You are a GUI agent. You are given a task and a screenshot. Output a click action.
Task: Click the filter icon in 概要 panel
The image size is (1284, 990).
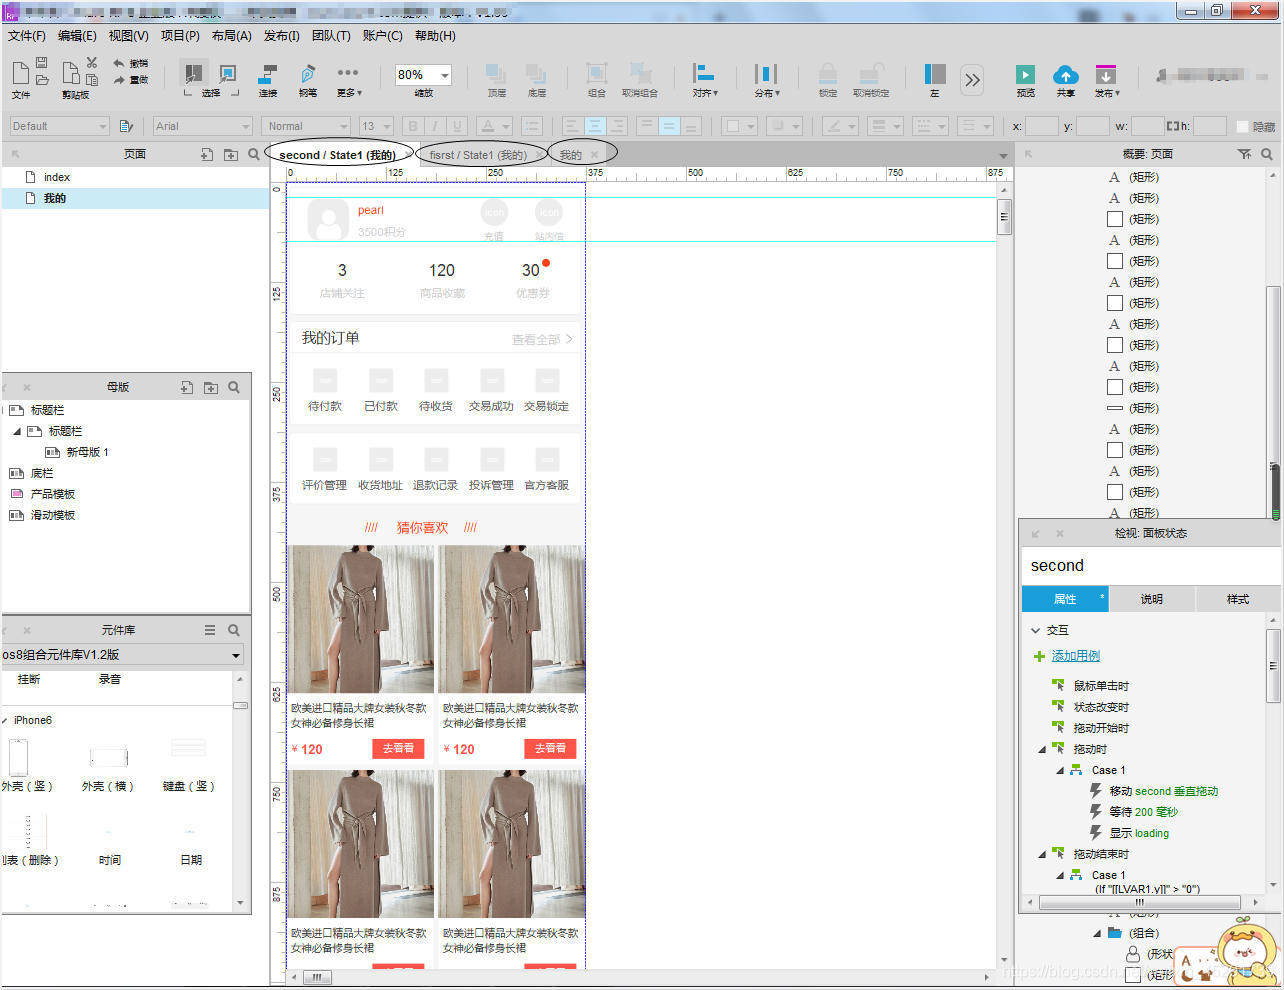click(1244, 154)
